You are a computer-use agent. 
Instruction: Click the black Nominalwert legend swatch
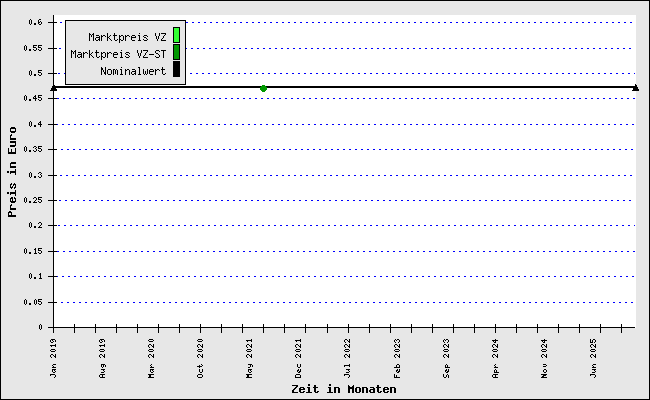176,70
